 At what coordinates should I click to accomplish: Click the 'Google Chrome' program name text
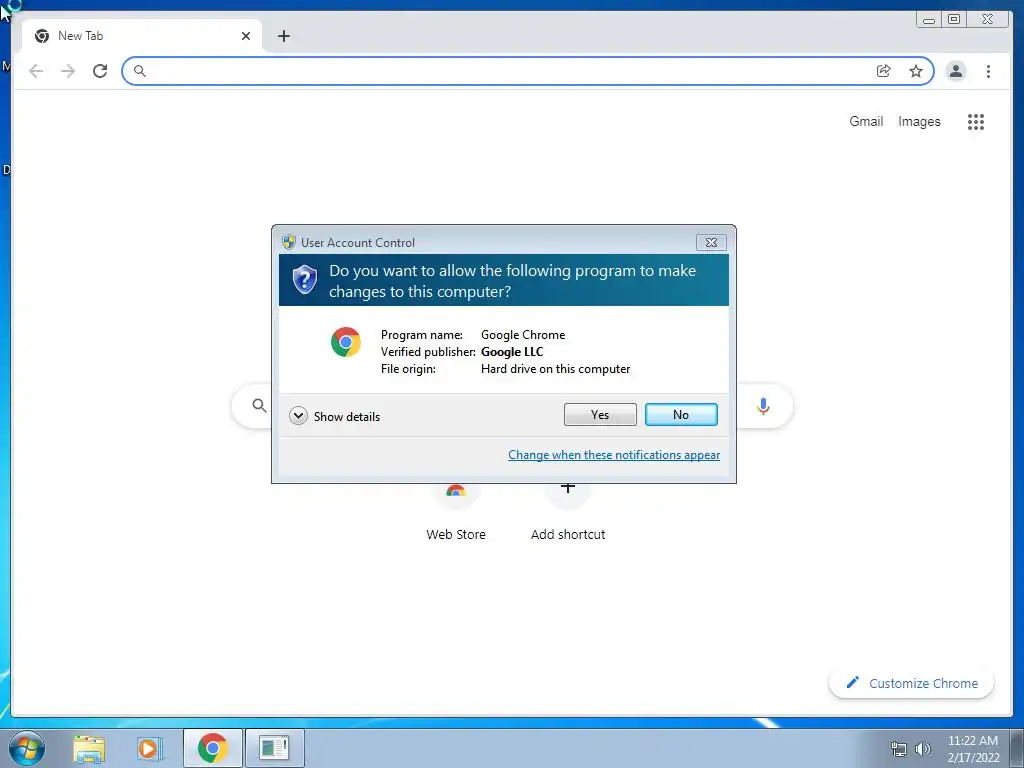(x=523, y=335)
